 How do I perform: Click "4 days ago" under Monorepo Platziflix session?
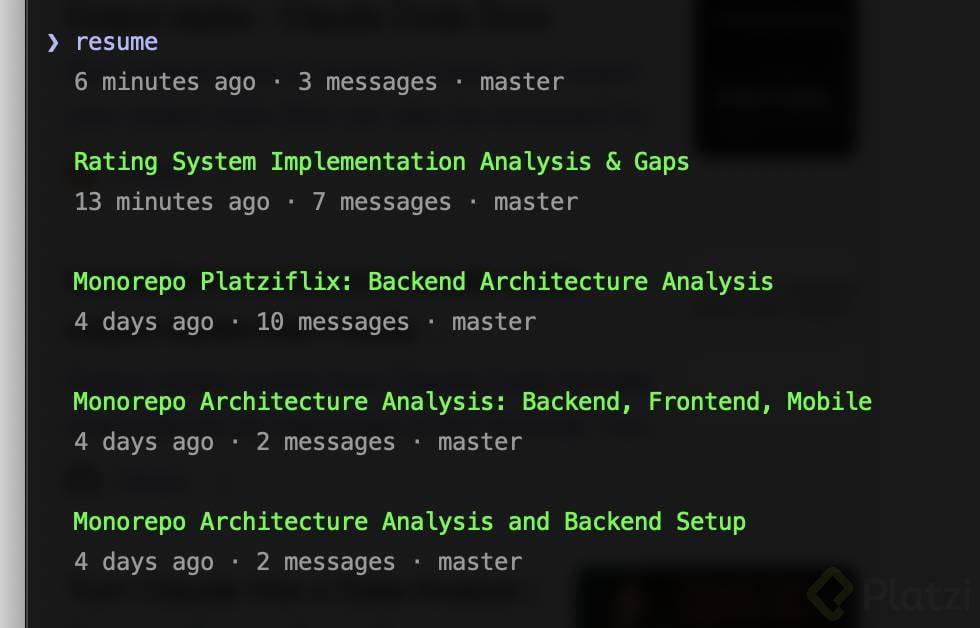144,322
